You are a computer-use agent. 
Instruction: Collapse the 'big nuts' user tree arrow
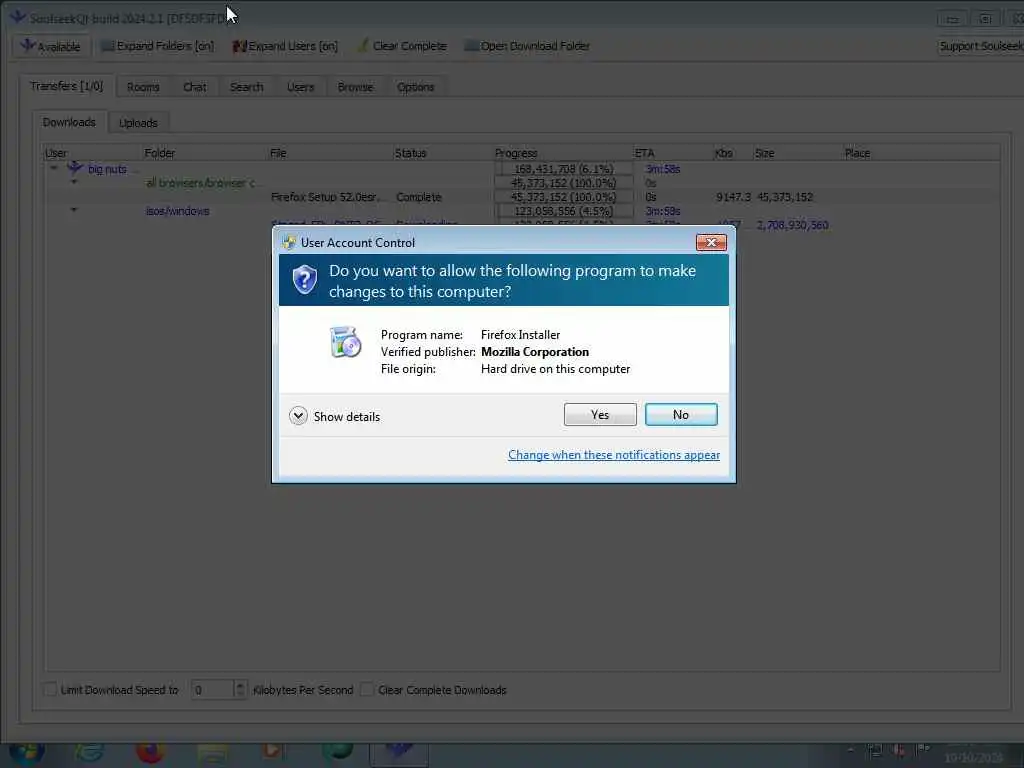click(54, 168)
